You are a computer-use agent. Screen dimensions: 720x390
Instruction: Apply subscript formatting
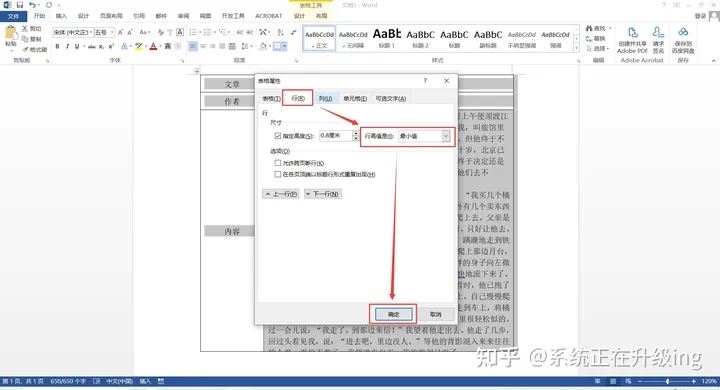pos(101,46)
